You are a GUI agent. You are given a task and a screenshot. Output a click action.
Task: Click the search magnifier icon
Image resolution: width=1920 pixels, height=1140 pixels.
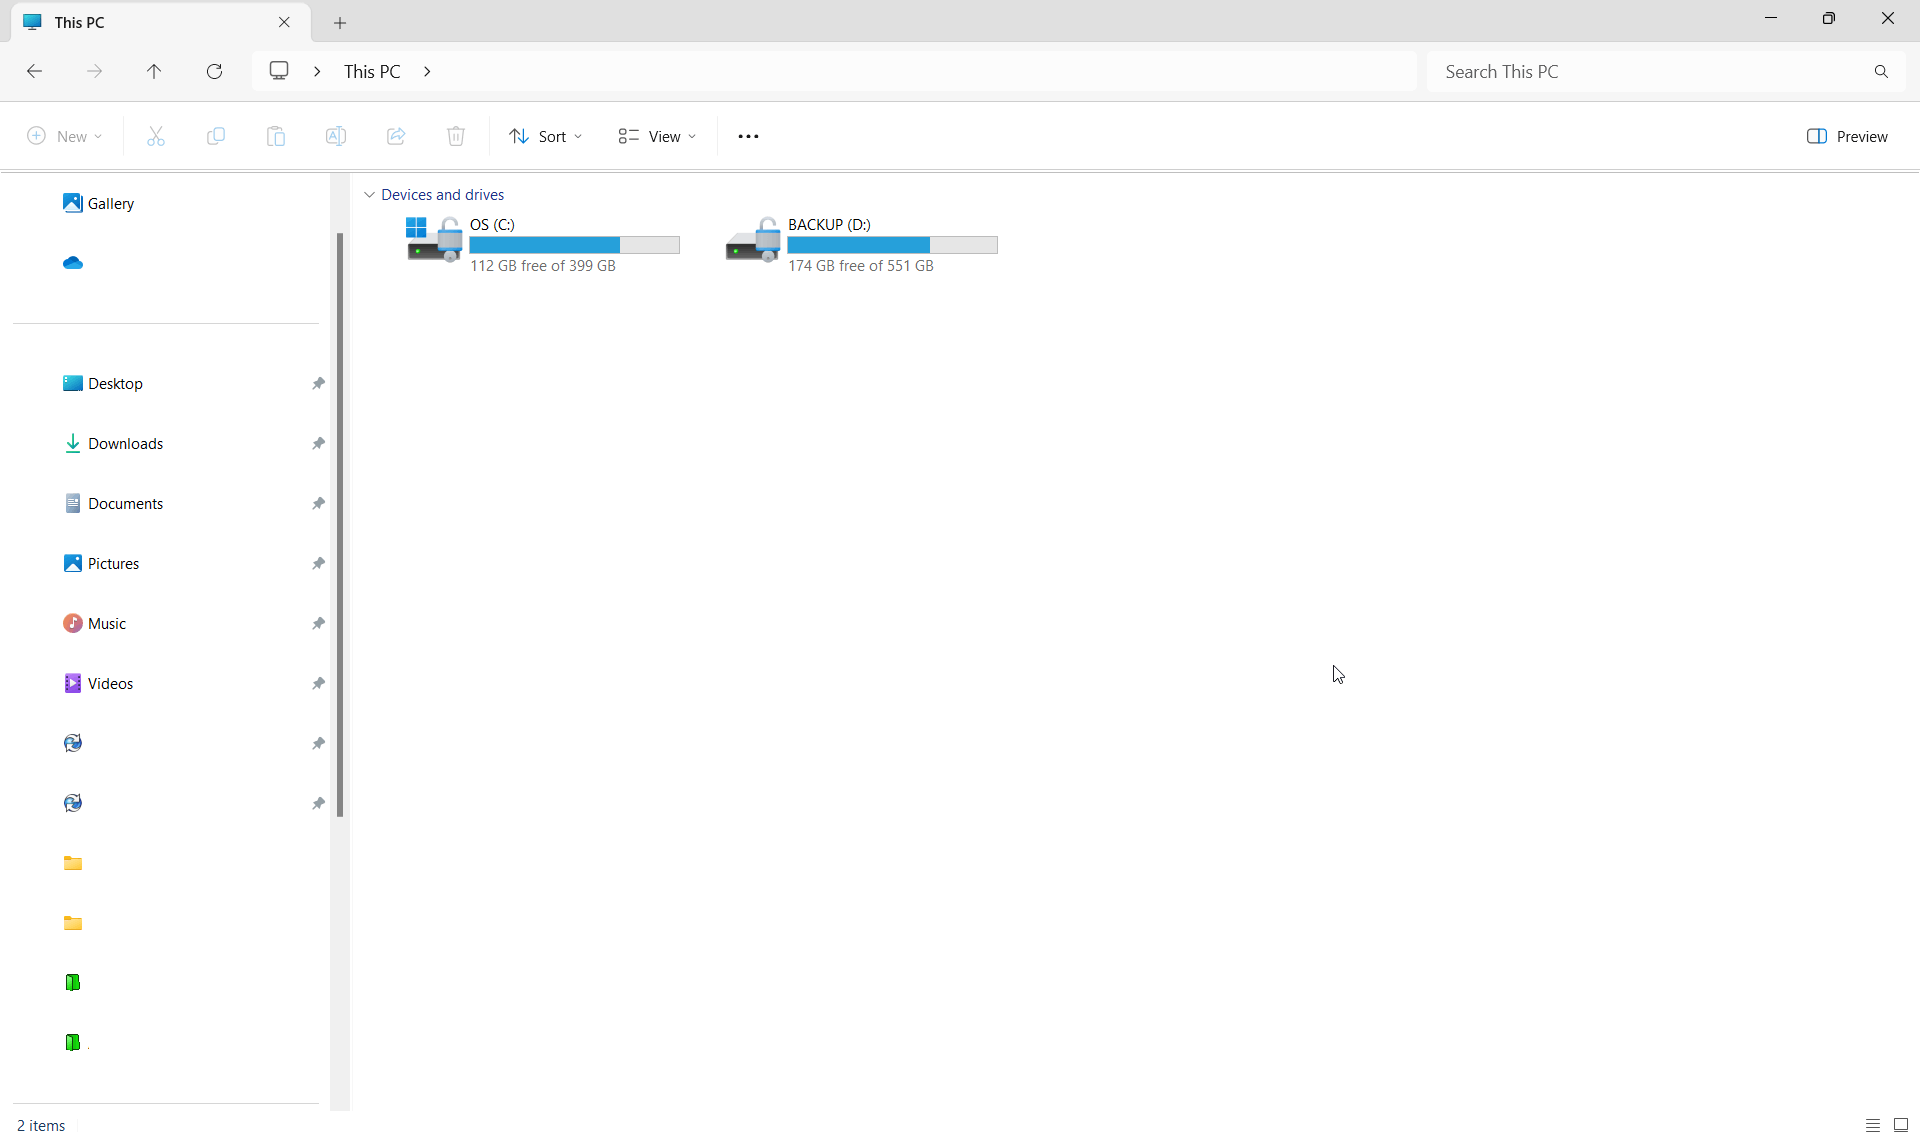point(1881,71)
